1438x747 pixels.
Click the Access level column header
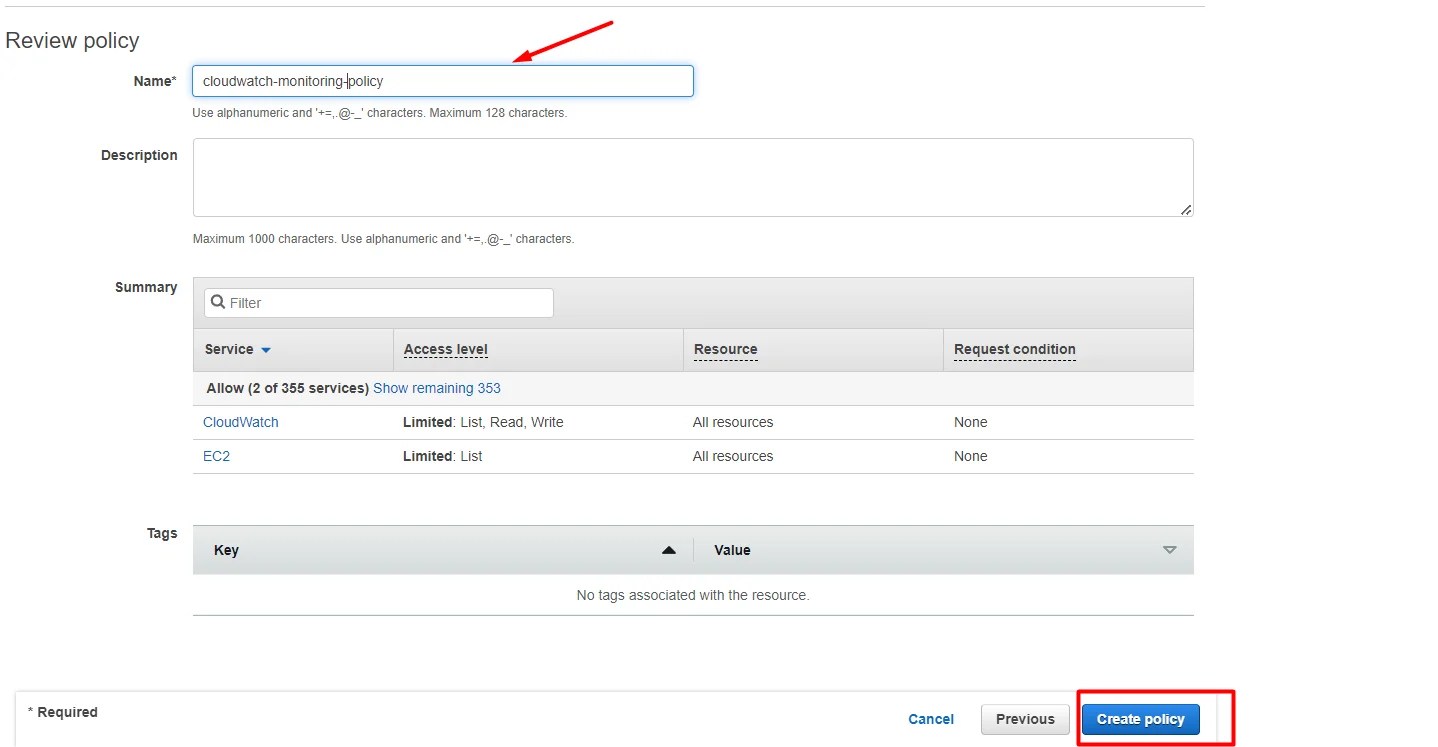(x=445, y=349)
